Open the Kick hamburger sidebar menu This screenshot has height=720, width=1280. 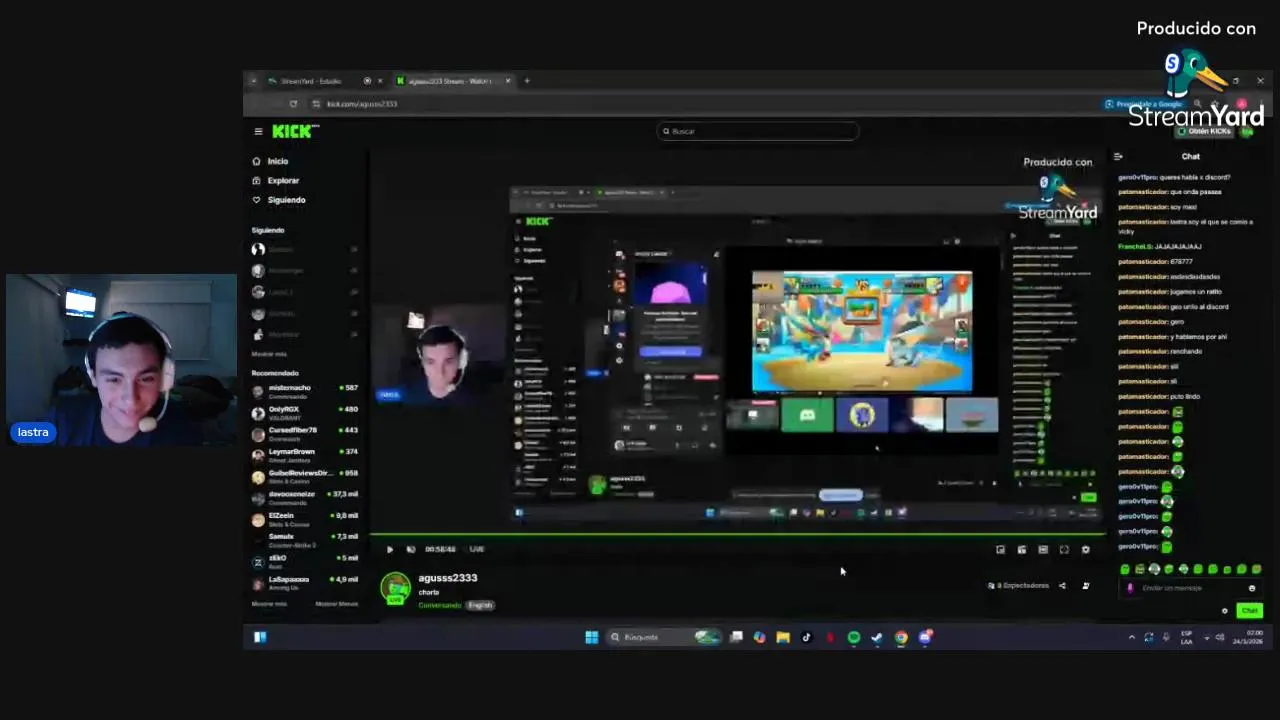click(258, 131)
